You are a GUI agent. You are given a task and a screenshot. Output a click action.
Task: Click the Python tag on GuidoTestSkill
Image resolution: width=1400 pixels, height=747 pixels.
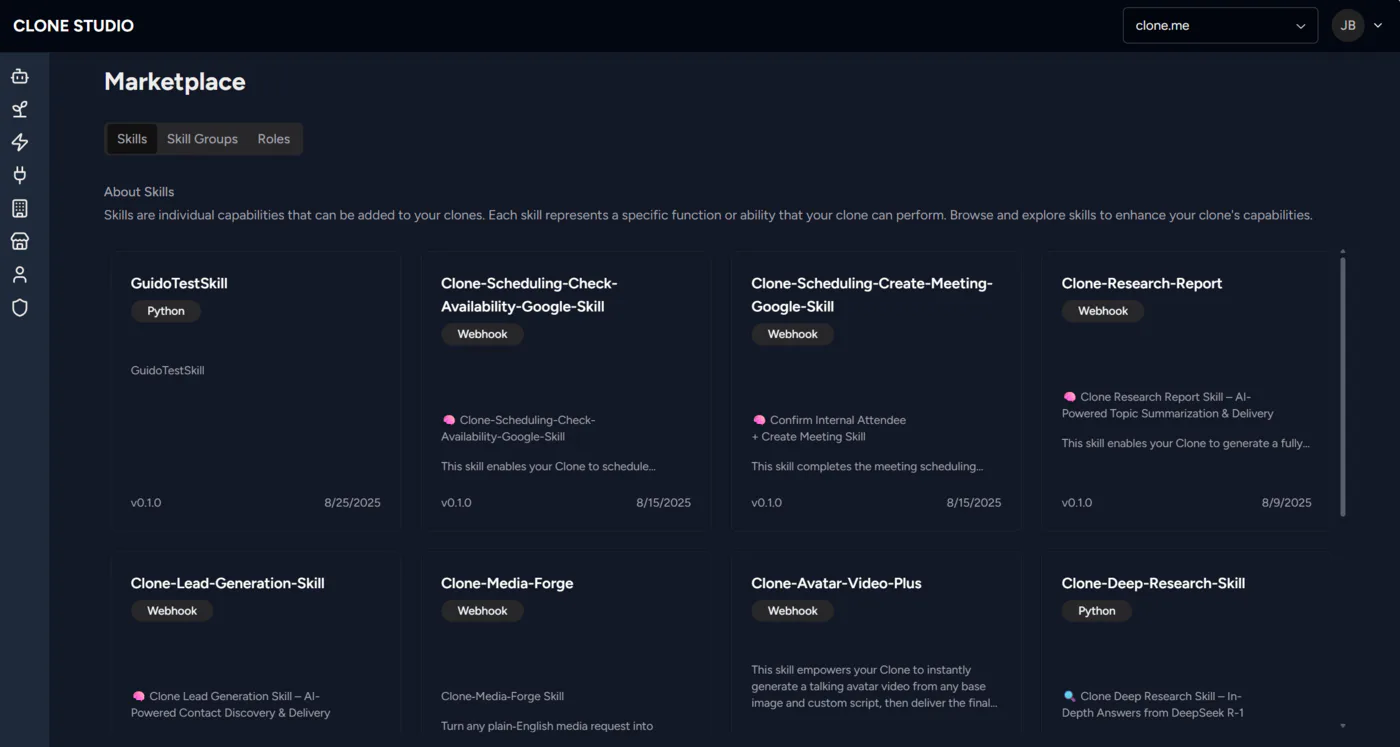pyautogui.click(x=166, y=311)
